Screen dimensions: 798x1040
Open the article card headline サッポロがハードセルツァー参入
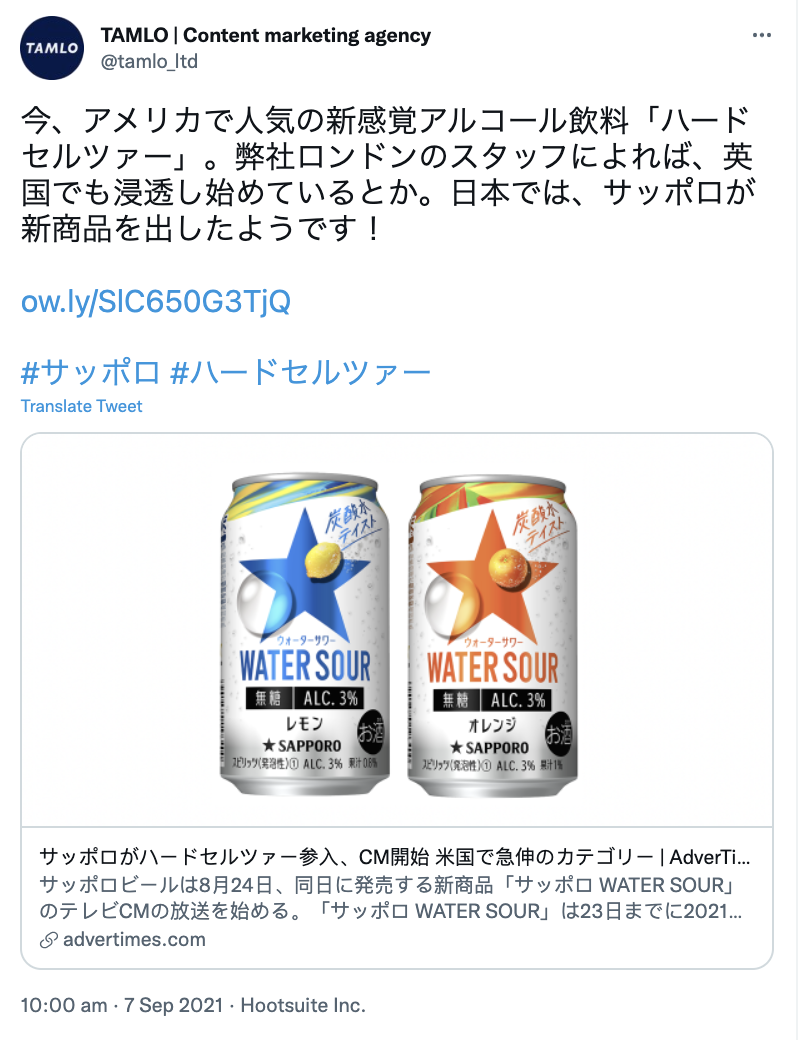(x=394, y=857)
